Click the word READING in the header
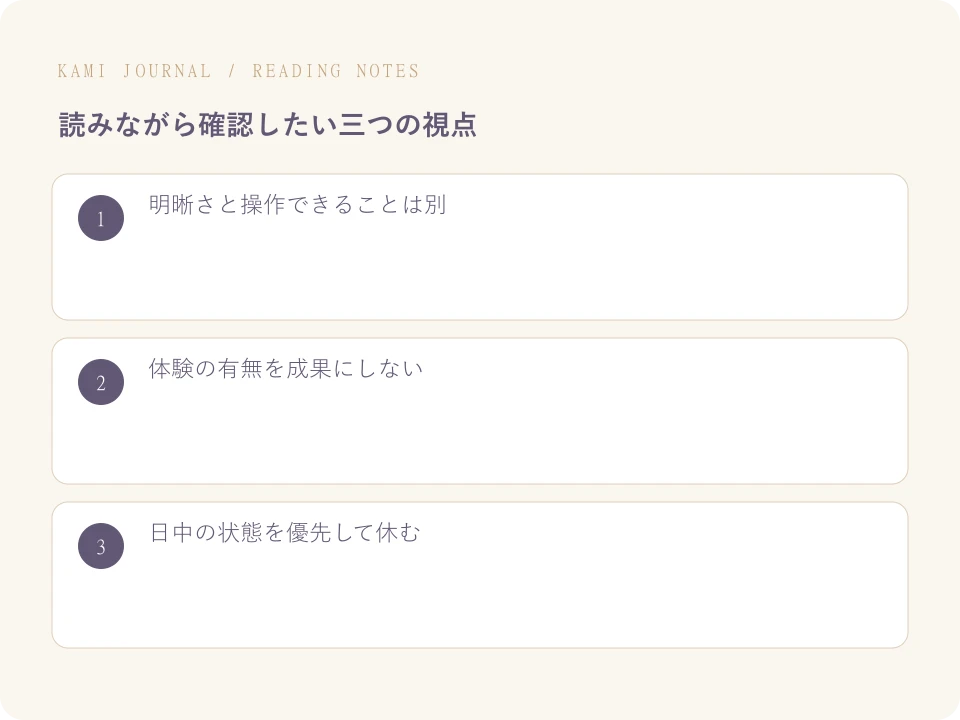This screenshot has height=720, width=960. point(297,71)
